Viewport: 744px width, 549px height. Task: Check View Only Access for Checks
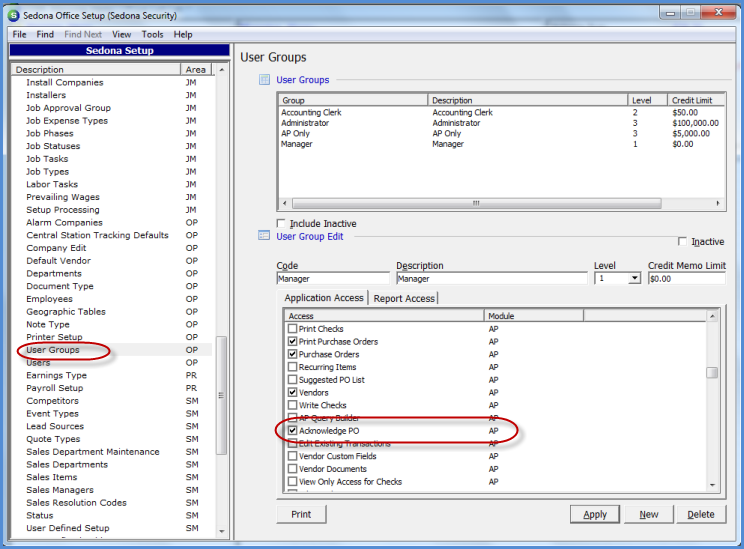[293, 482]
